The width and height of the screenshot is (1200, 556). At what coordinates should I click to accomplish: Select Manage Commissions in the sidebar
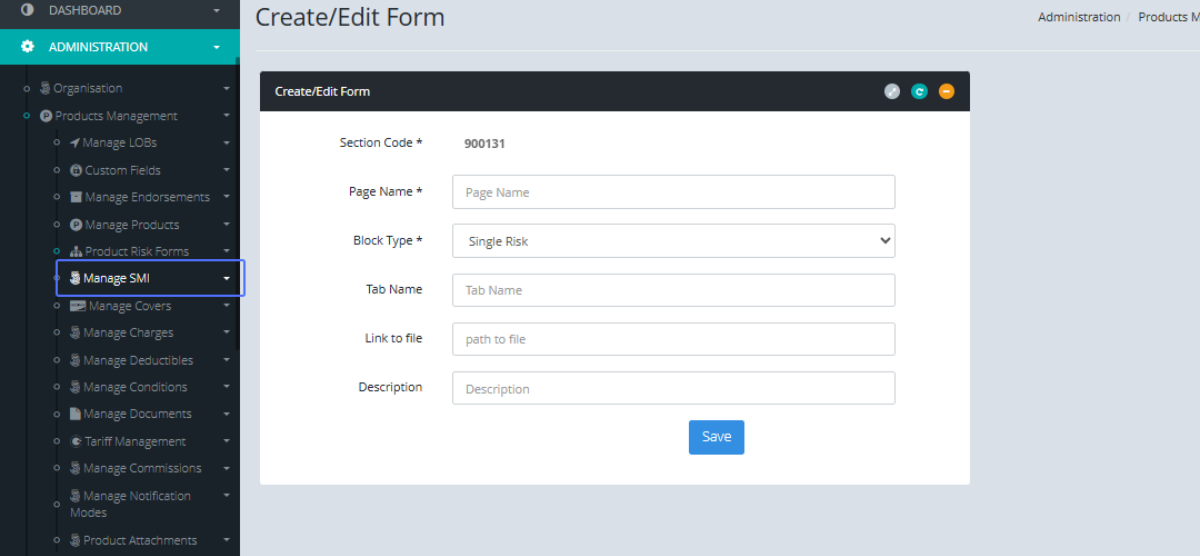tap(142, 468)
